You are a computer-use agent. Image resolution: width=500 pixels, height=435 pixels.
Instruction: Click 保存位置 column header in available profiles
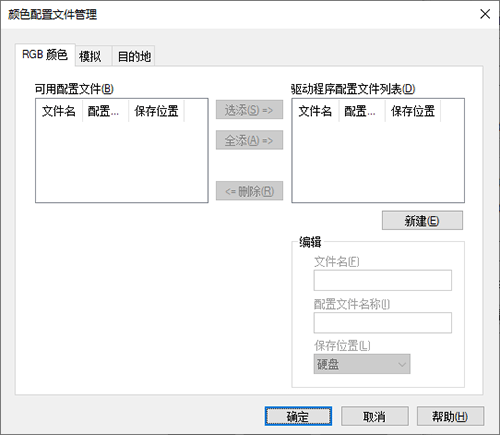(x=156, y=111)
